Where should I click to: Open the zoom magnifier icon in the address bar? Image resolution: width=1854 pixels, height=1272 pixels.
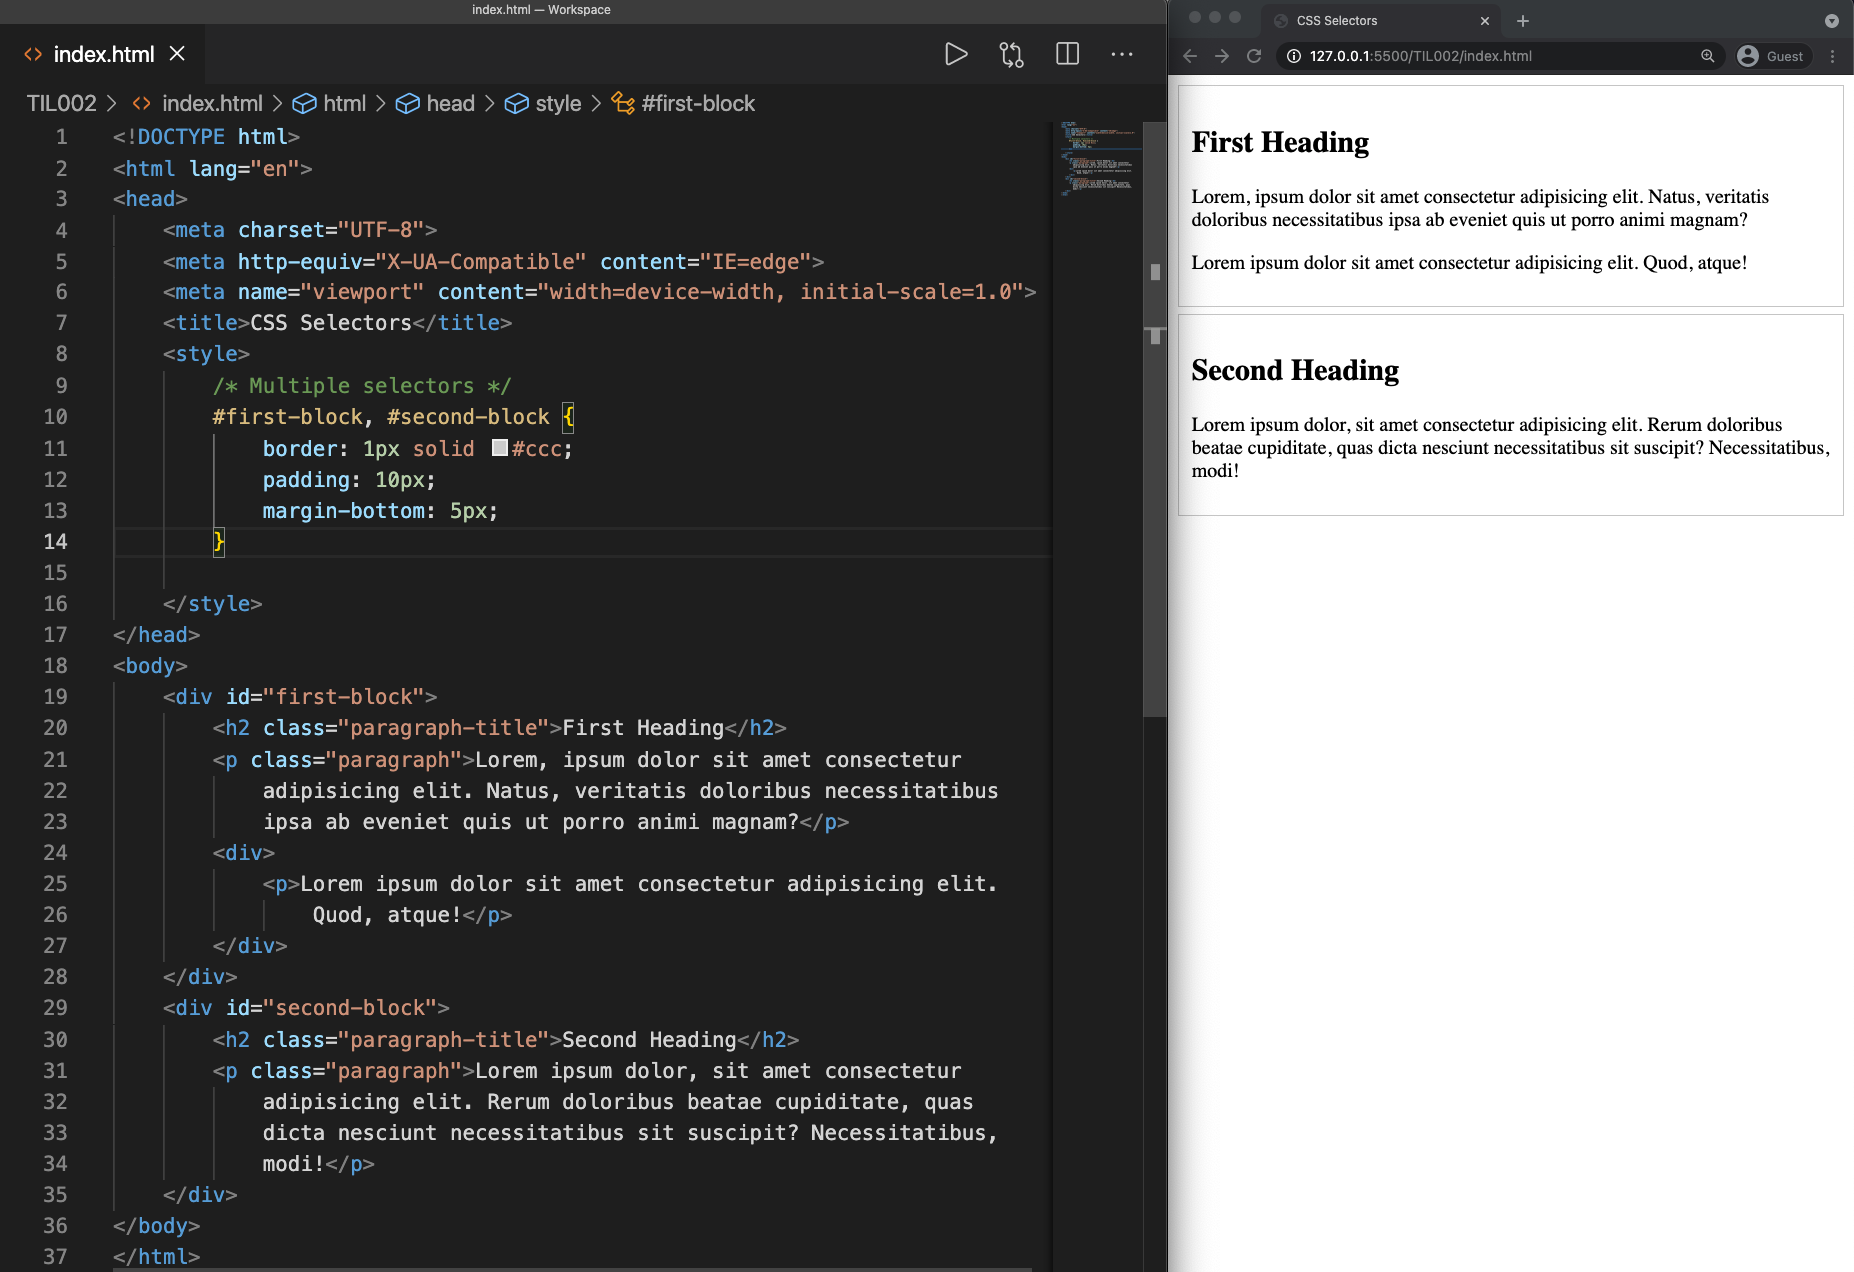1708,56
